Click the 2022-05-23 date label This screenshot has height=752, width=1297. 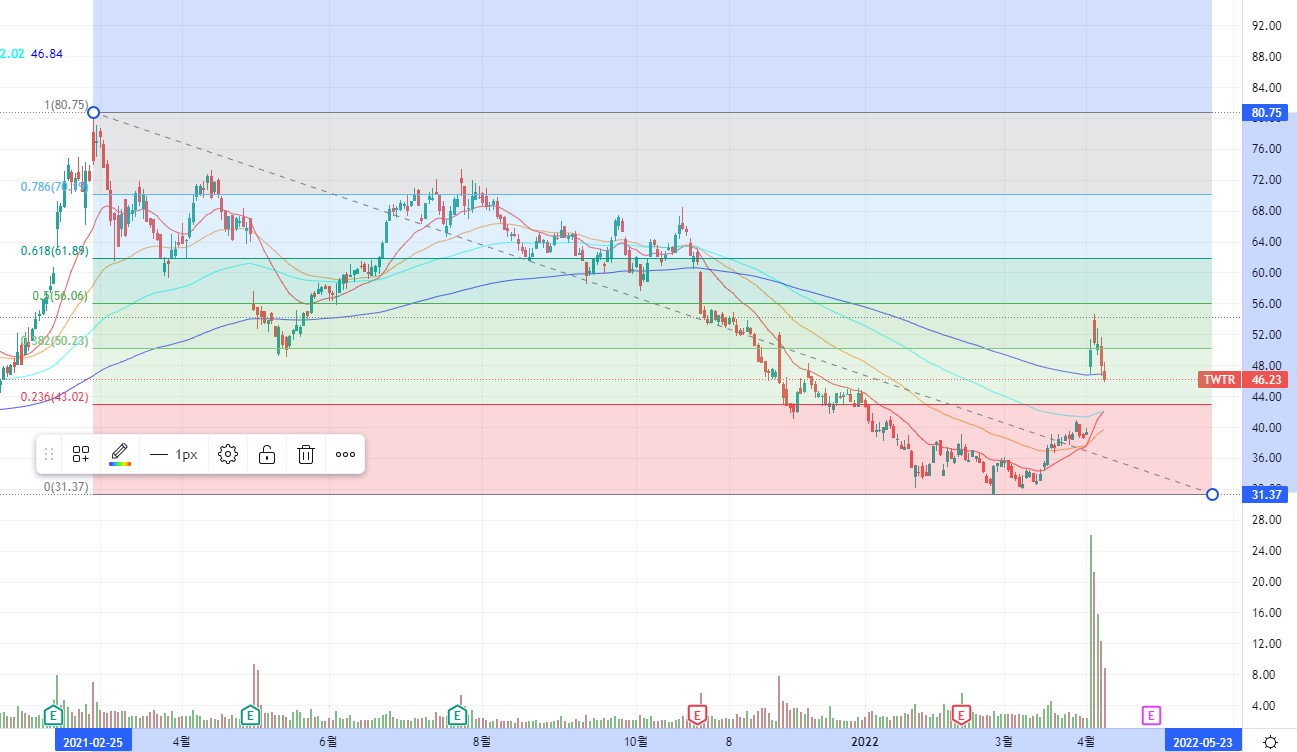click(x=1205, y=742)
